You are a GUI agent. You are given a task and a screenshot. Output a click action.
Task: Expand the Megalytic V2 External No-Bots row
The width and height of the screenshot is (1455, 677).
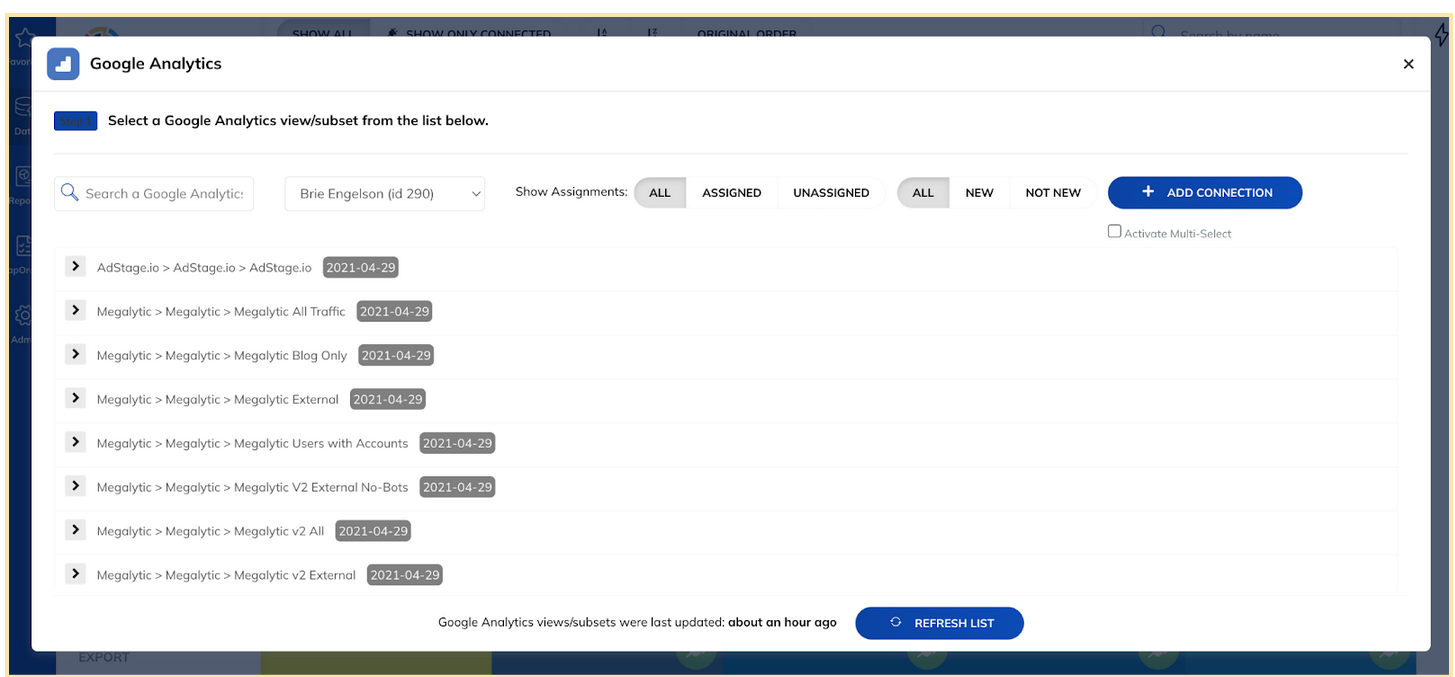click(x=75, y=486)
